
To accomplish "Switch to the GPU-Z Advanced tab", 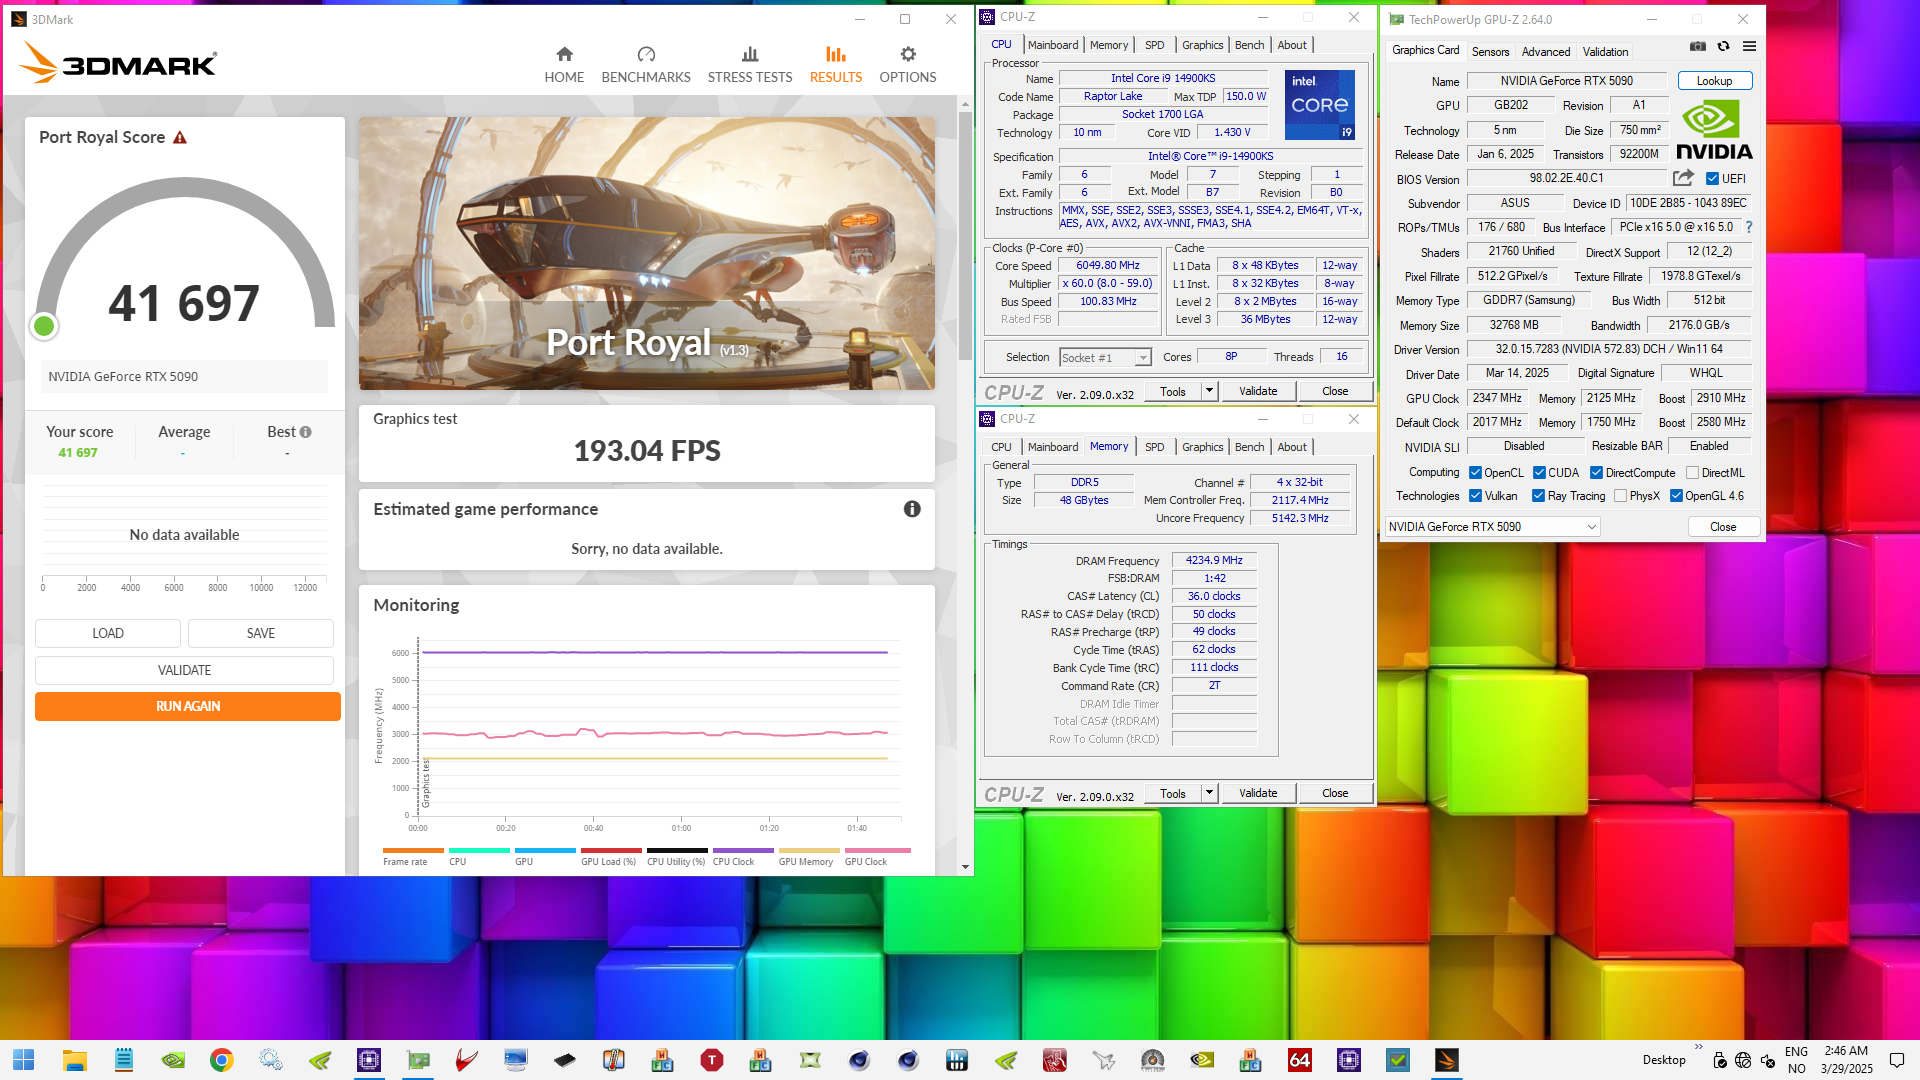I will [1546, 52].
